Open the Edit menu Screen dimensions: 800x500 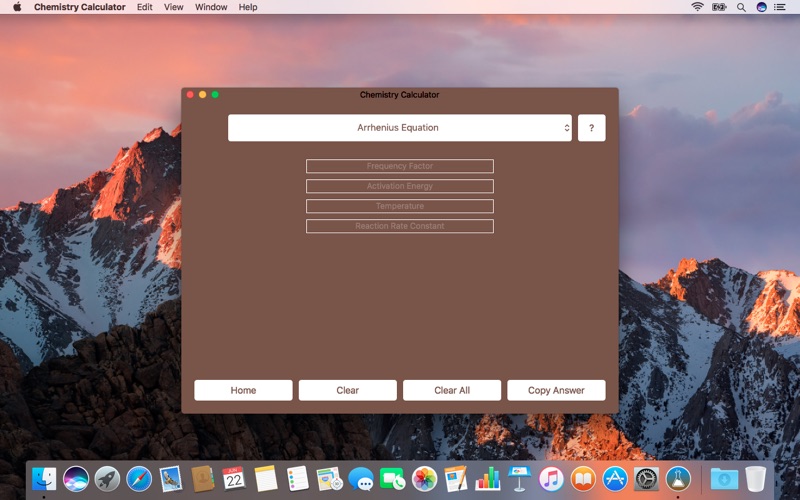pos(145,7)
